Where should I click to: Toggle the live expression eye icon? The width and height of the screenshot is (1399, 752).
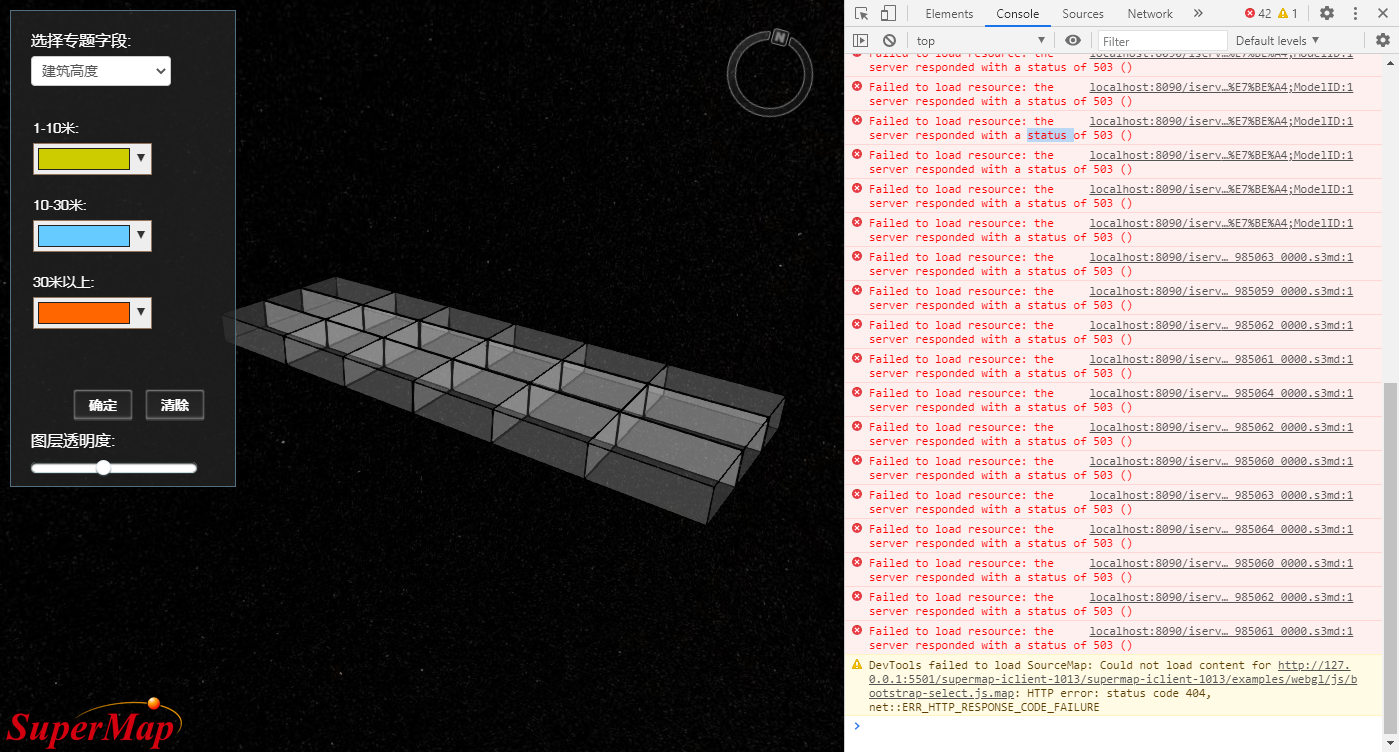pyautogui.click(x=1073, y=40)
